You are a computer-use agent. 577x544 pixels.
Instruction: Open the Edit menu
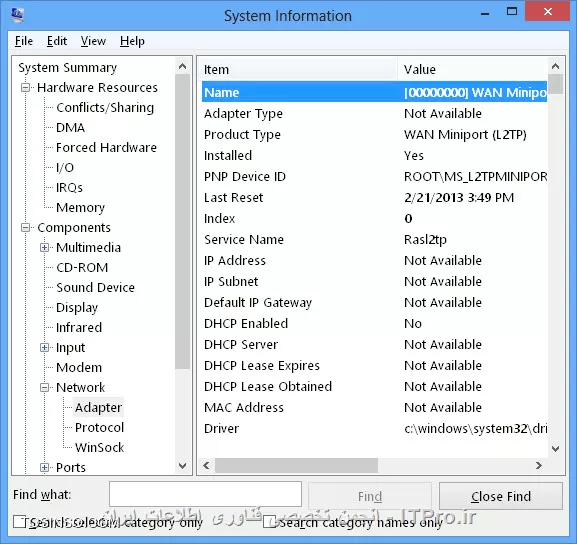point(57,41)
